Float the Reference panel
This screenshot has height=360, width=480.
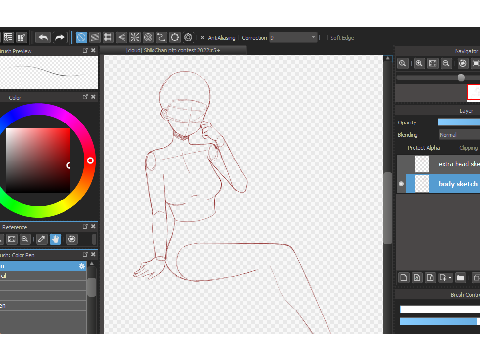click(x=85, y=226)
